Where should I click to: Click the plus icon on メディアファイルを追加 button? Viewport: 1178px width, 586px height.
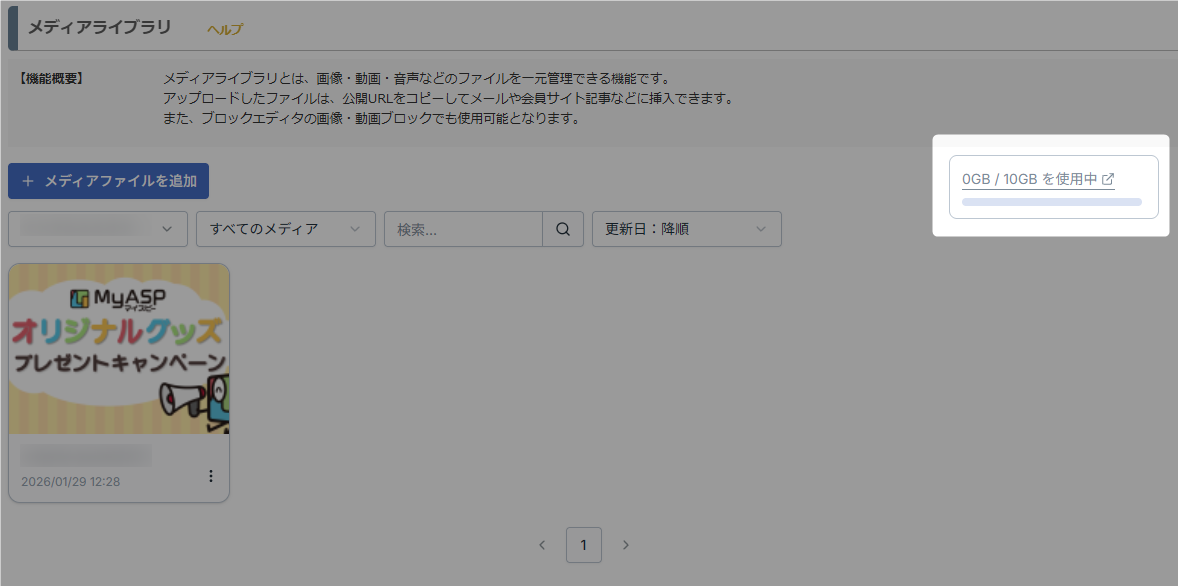[x=27, y=181]
